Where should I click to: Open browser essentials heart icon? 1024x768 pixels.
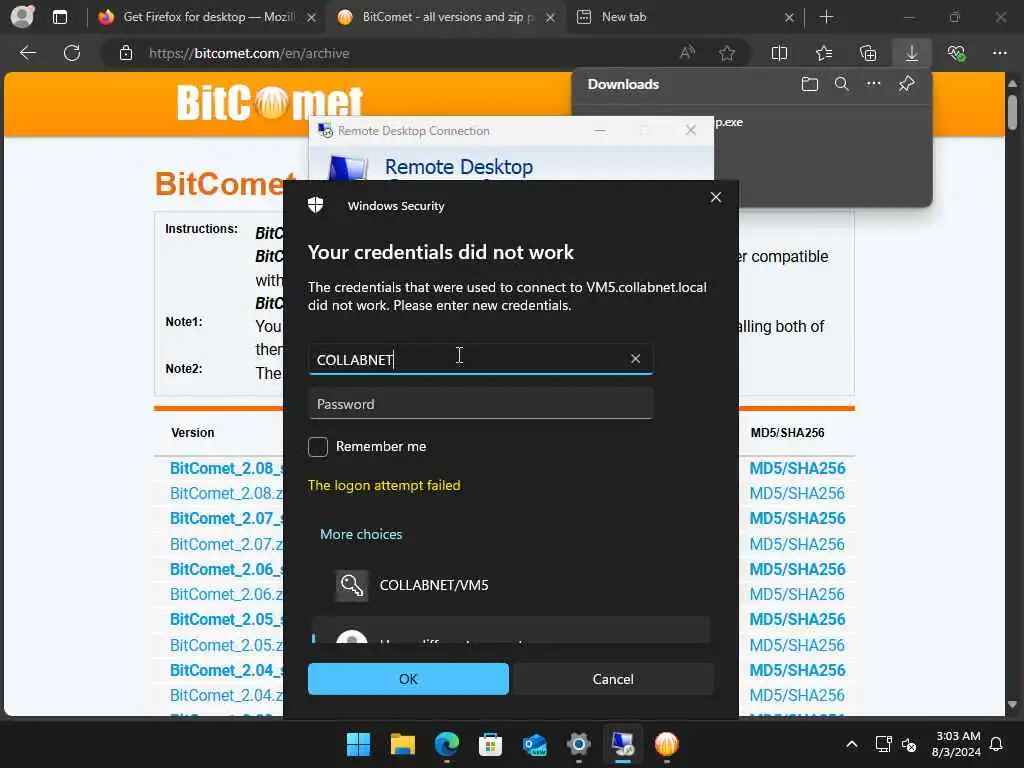coord(956,53)
